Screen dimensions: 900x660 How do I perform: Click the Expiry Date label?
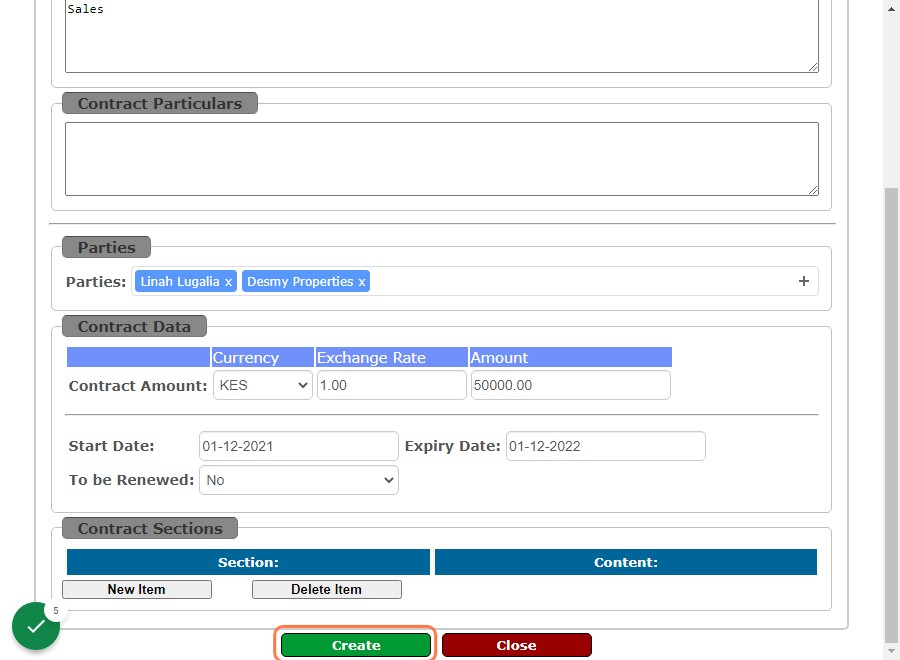452,446
